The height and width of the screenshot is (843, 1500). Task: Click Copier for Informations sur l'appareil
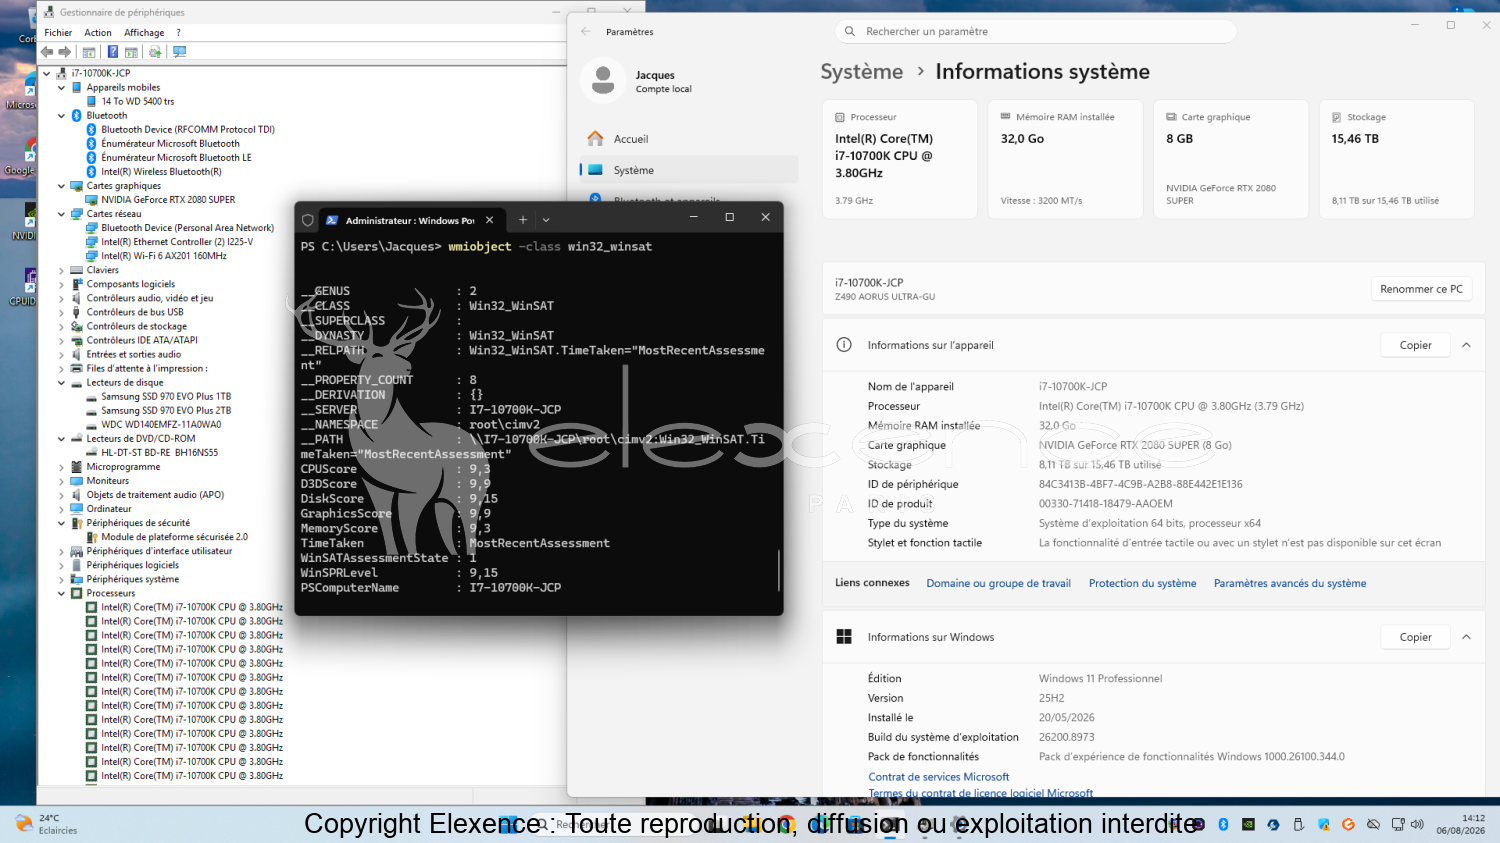tap(1415, 345)
